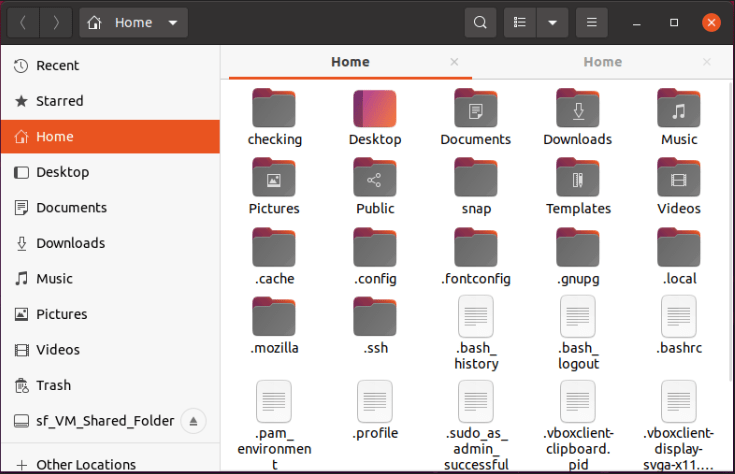The image size is (735, 474).
Task: Select the .pam_environment file
Action: click(x=274, y=425)
